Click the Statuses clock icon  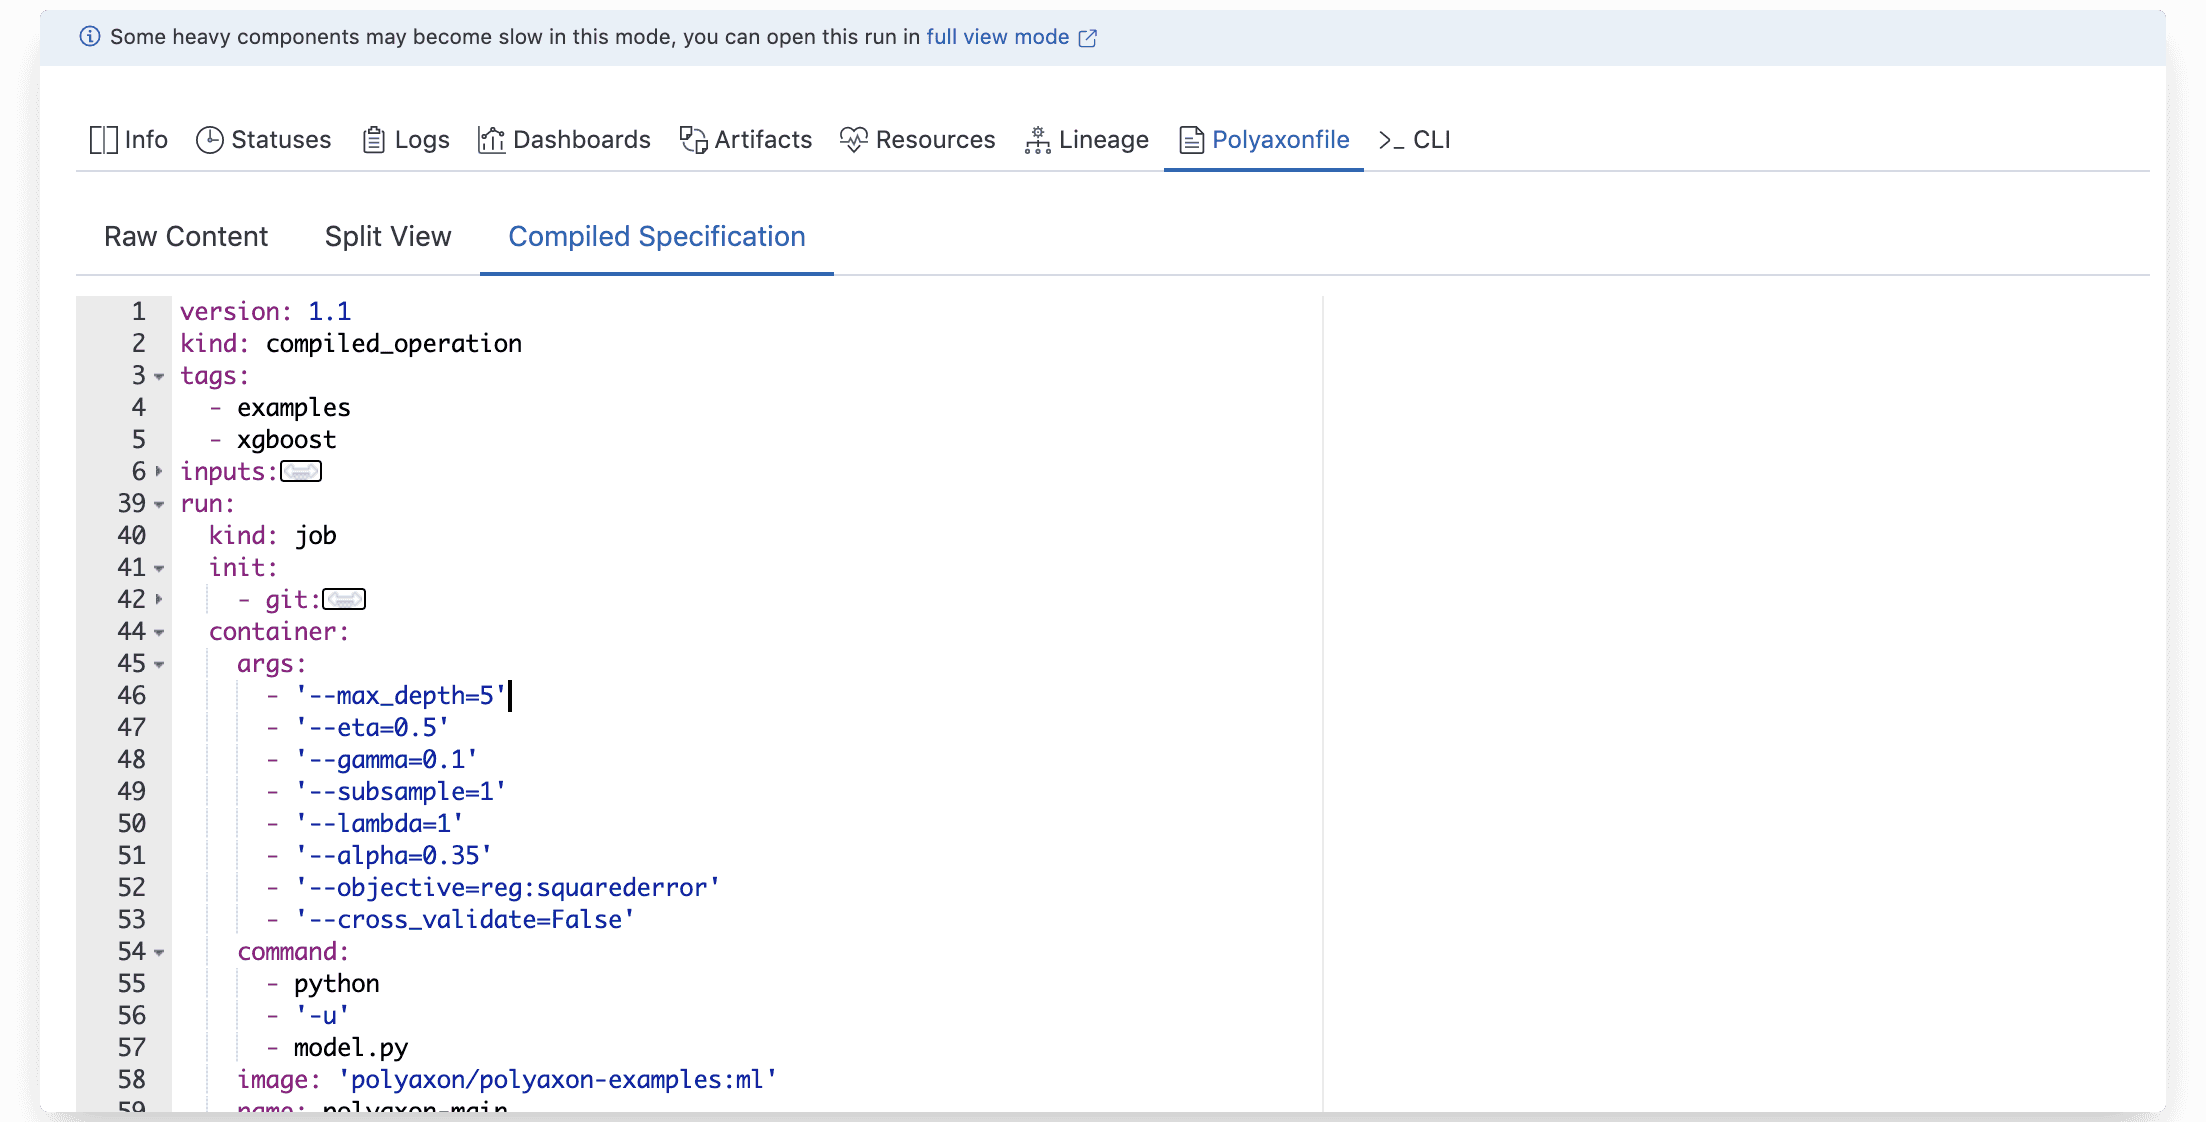[x=209, y=141]
